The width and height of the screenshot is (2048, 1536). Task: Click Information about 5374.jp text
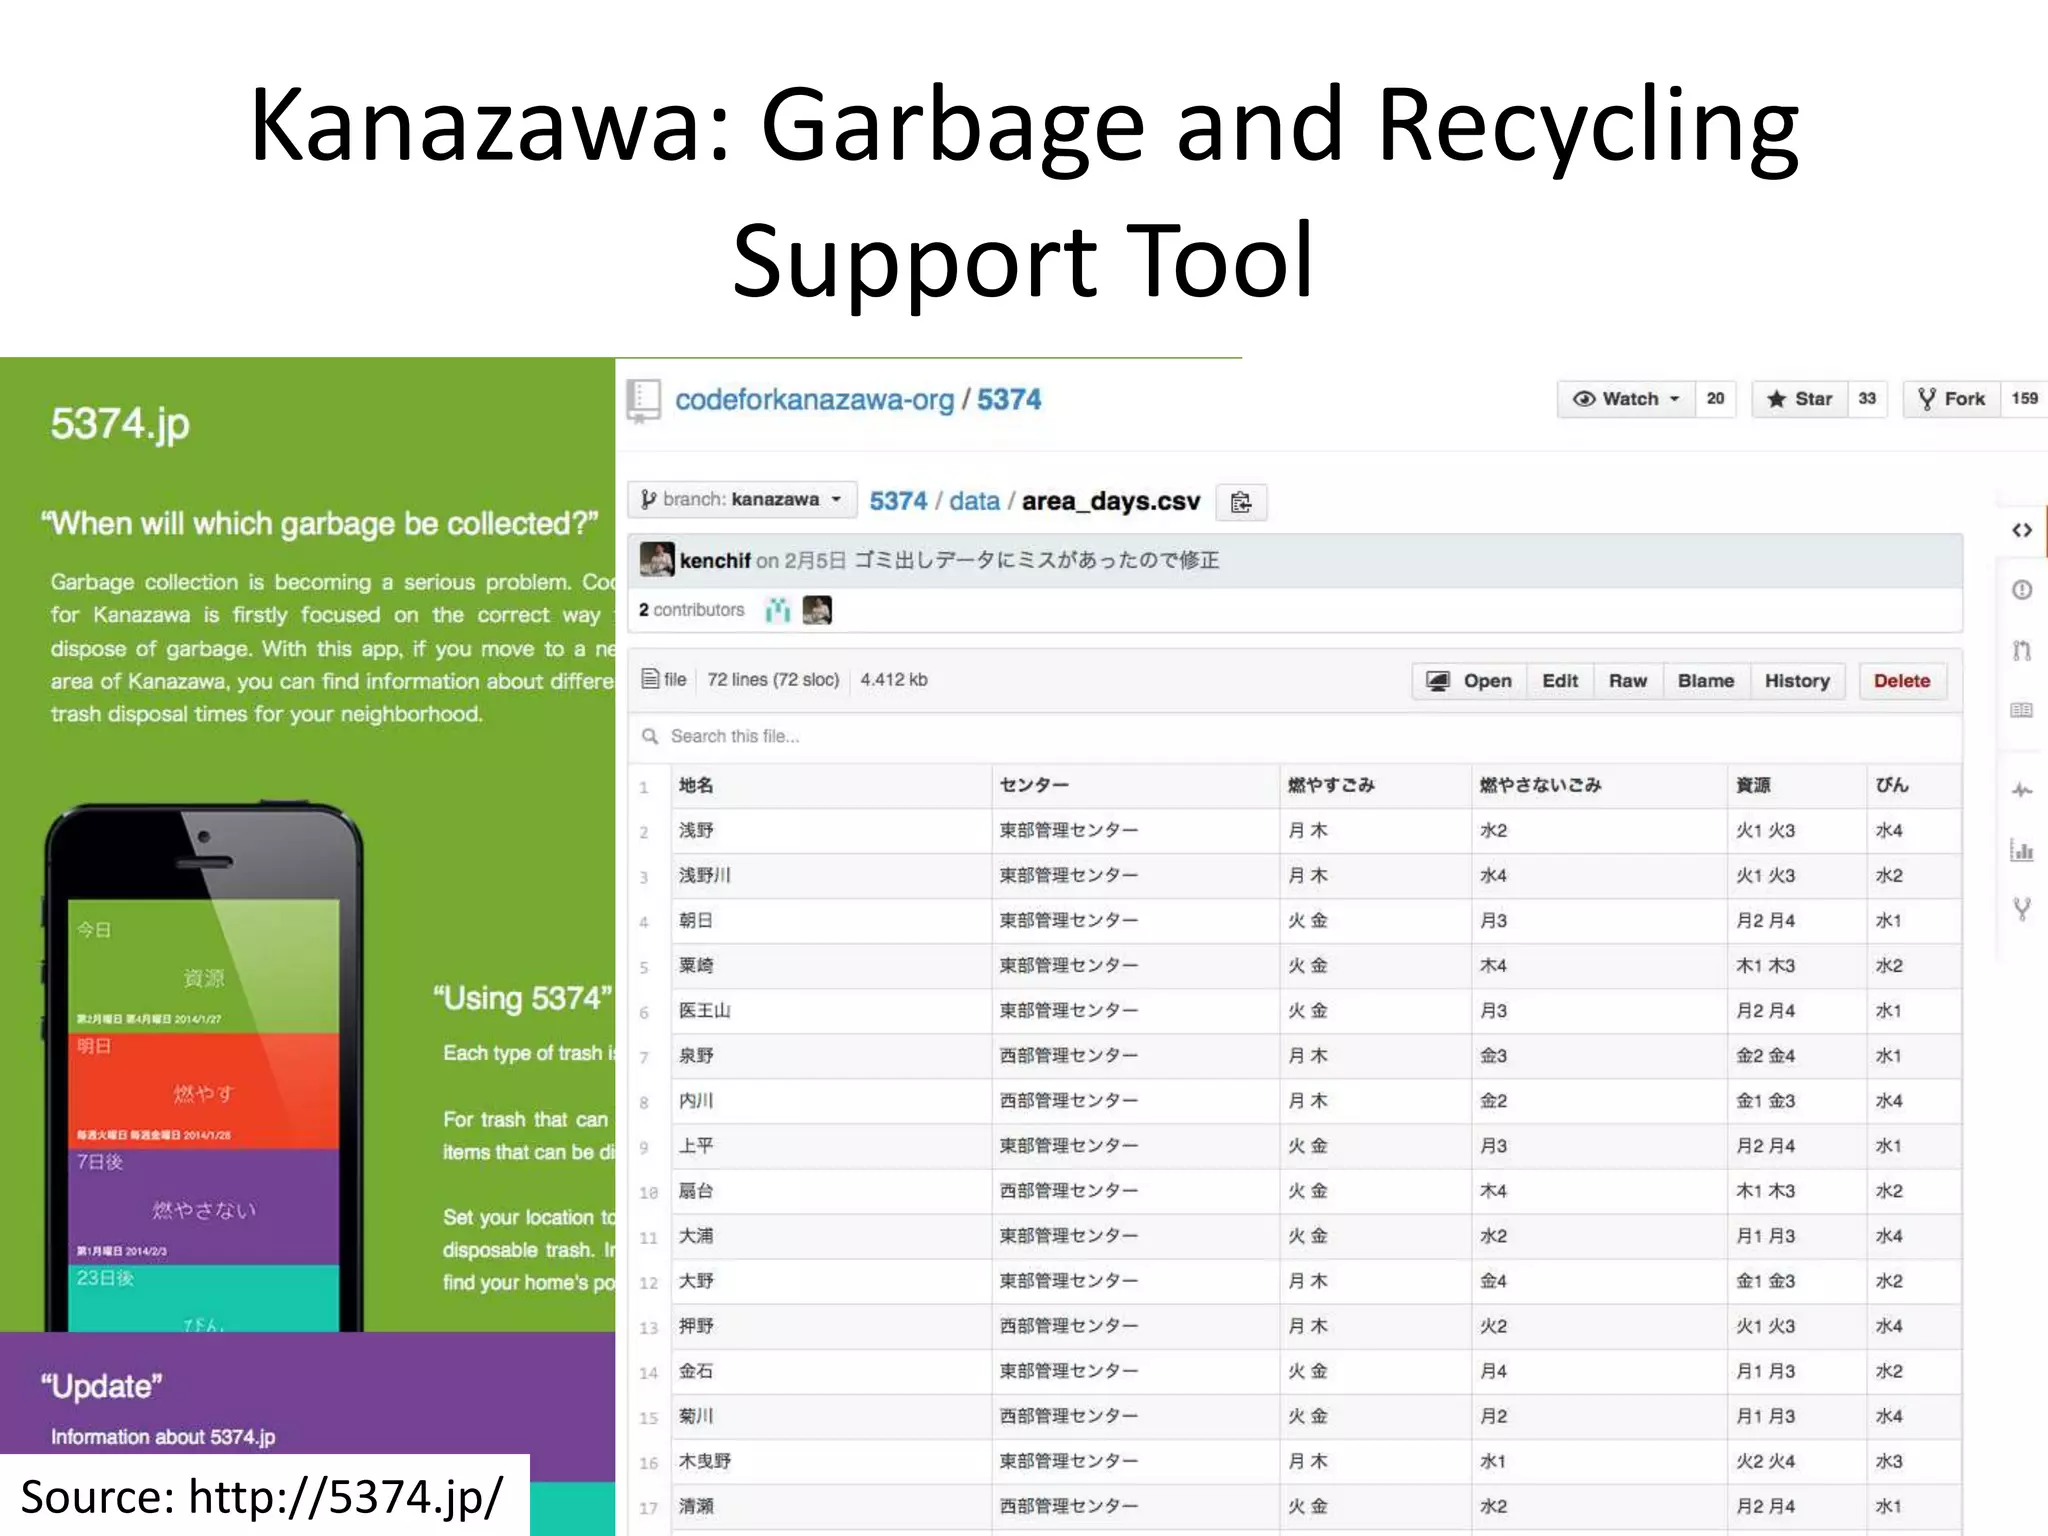coord(163,1437)
